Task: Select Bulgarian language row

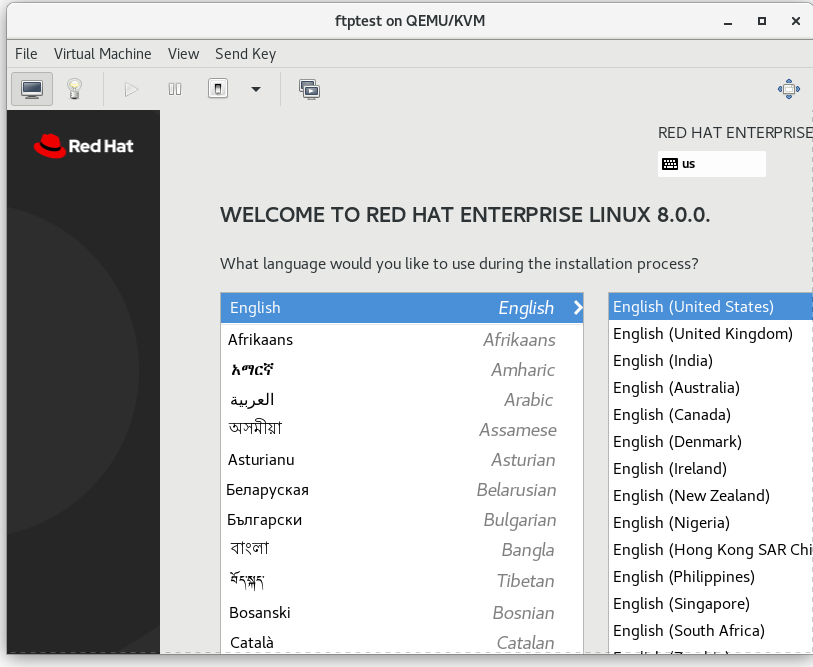Action: (402, 520)
